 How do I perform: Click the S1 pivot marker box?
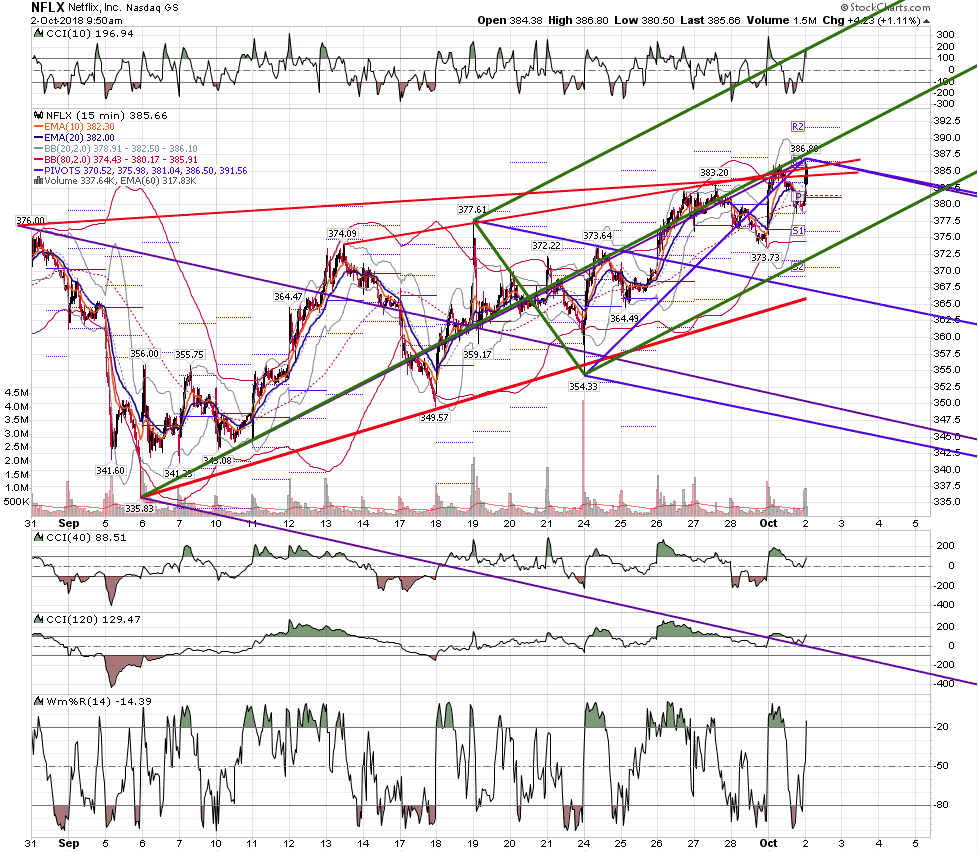798,231
